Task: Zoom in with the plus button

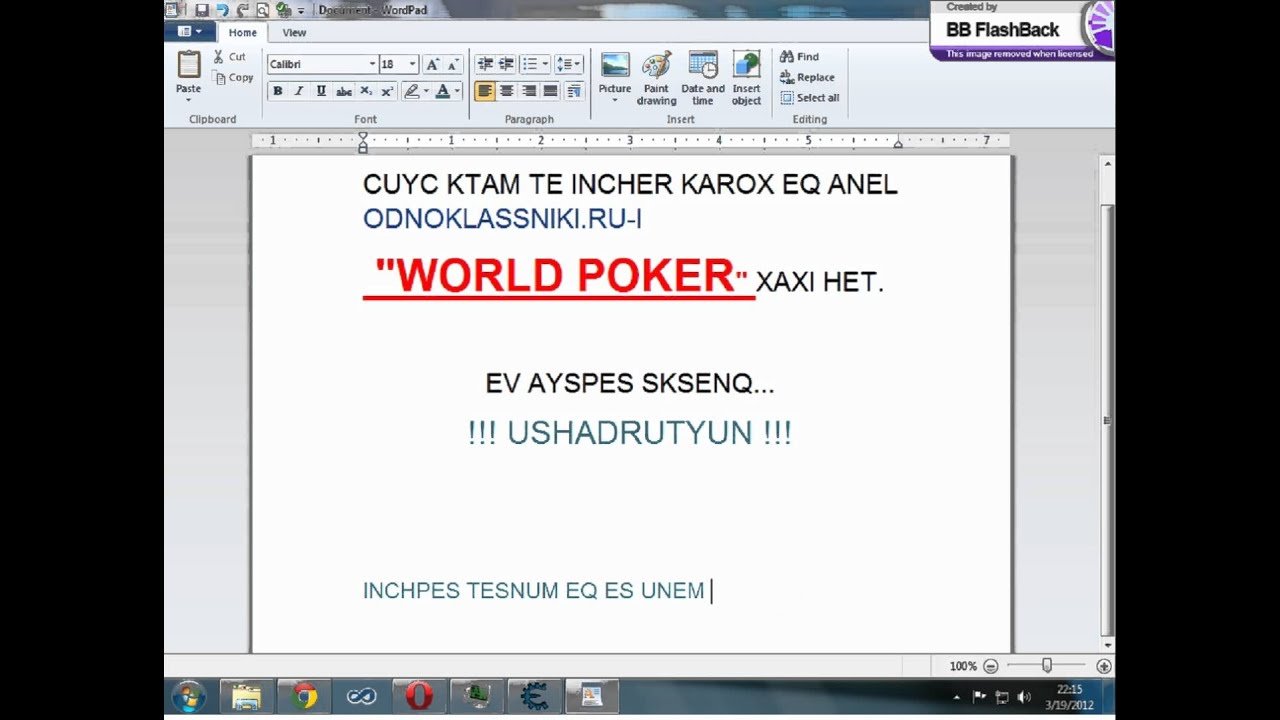Action: (1104, 666)
